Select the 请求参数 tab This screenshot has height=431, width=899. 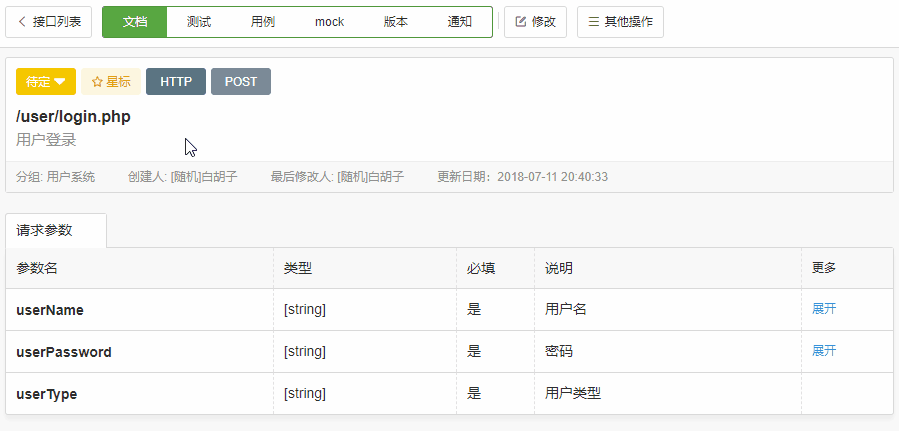point(45,230)
